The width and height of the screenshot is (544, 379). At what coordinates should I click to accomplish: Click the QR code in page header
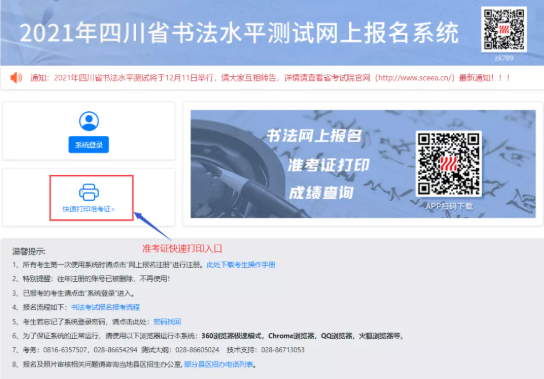pyautogui.click(x=504, y=30)
